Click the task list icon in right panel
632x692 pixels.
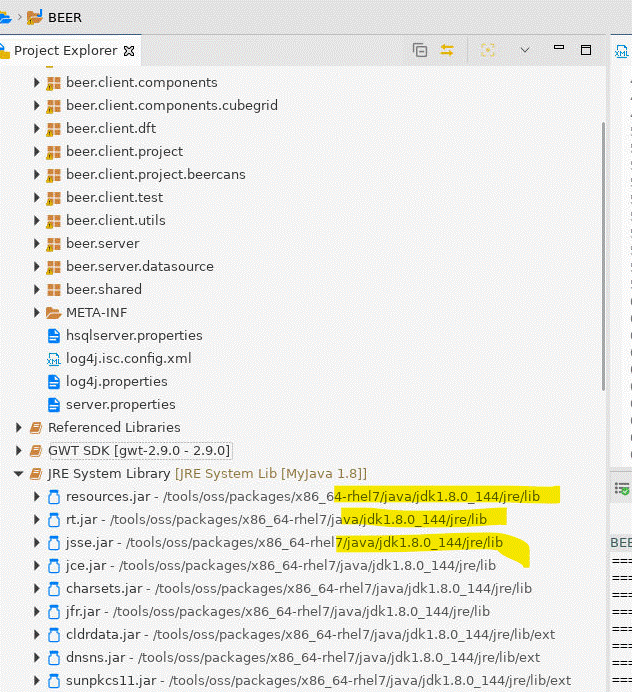(622, 489)
